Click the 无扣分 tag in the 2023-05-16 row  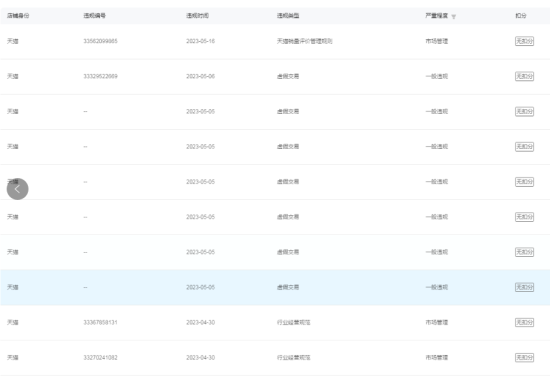coord(524,41)
